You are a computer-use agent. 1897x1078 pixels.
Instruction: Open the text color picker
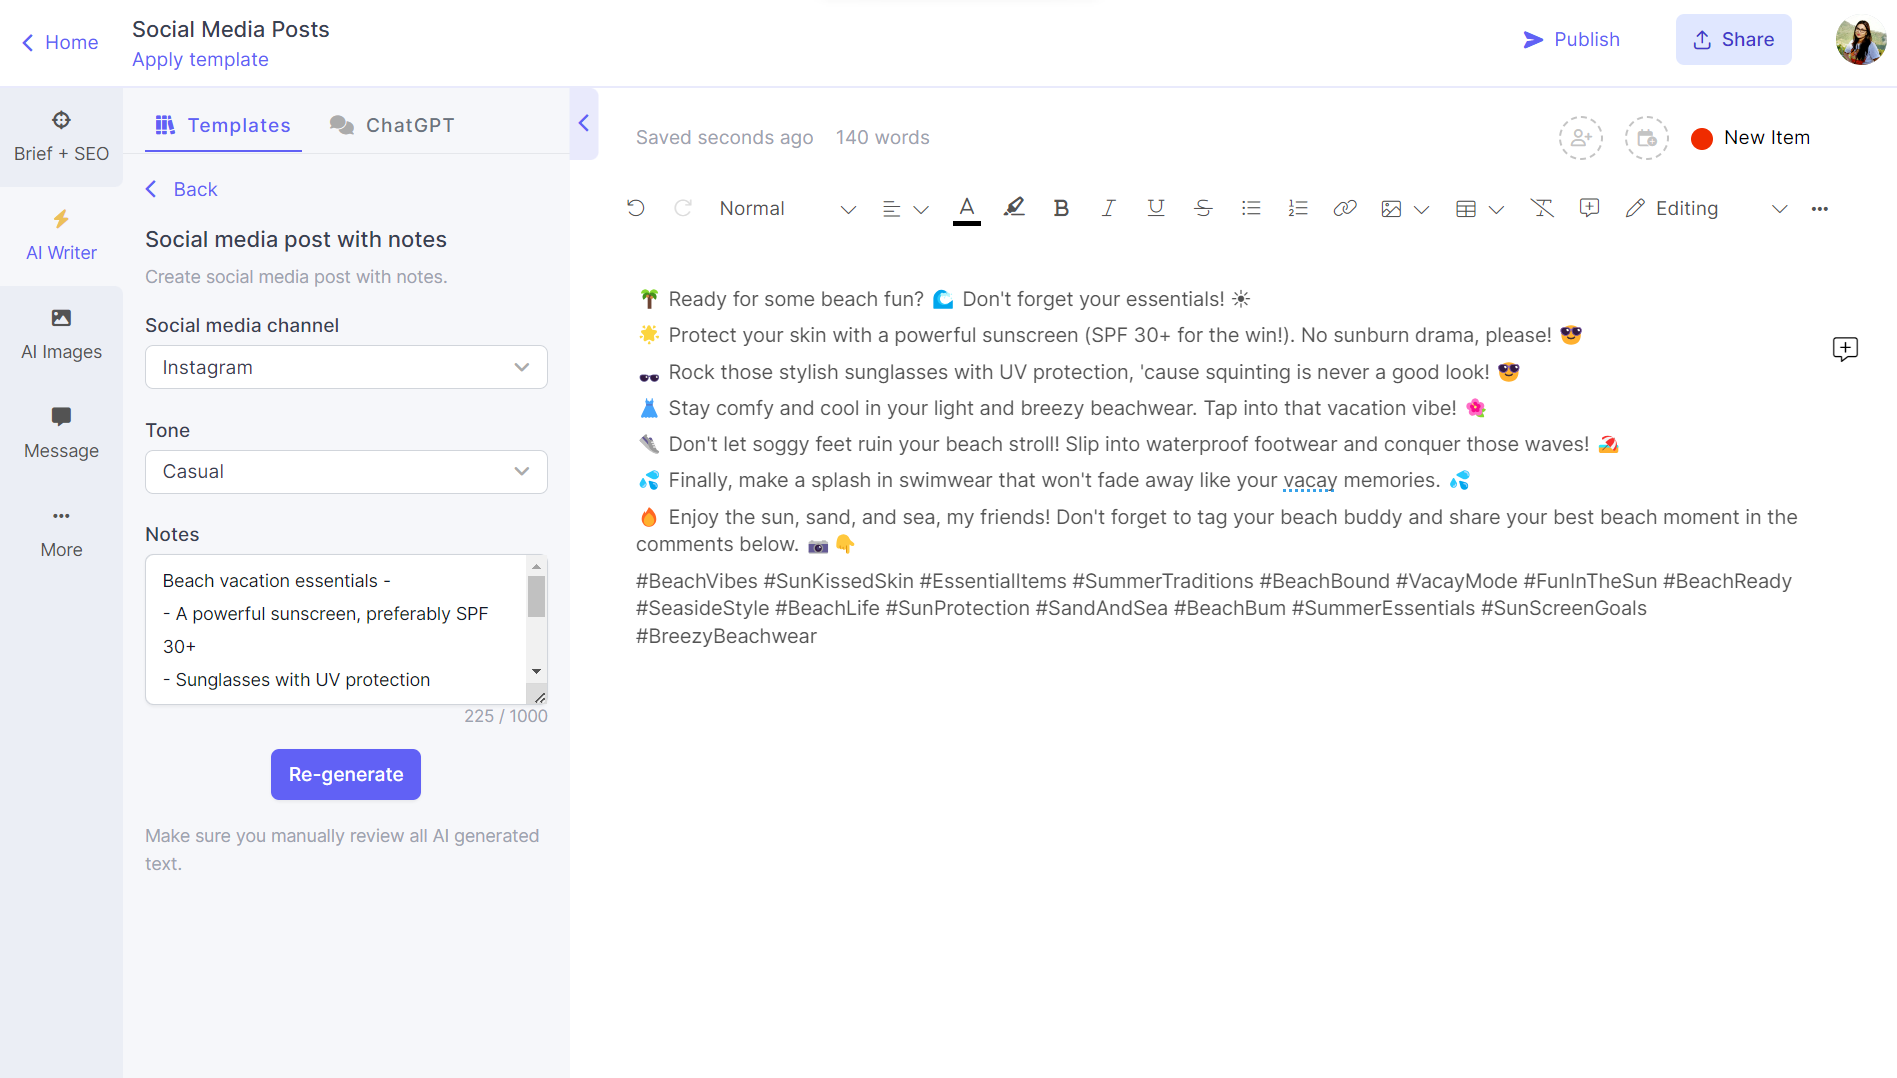[966, 209]
